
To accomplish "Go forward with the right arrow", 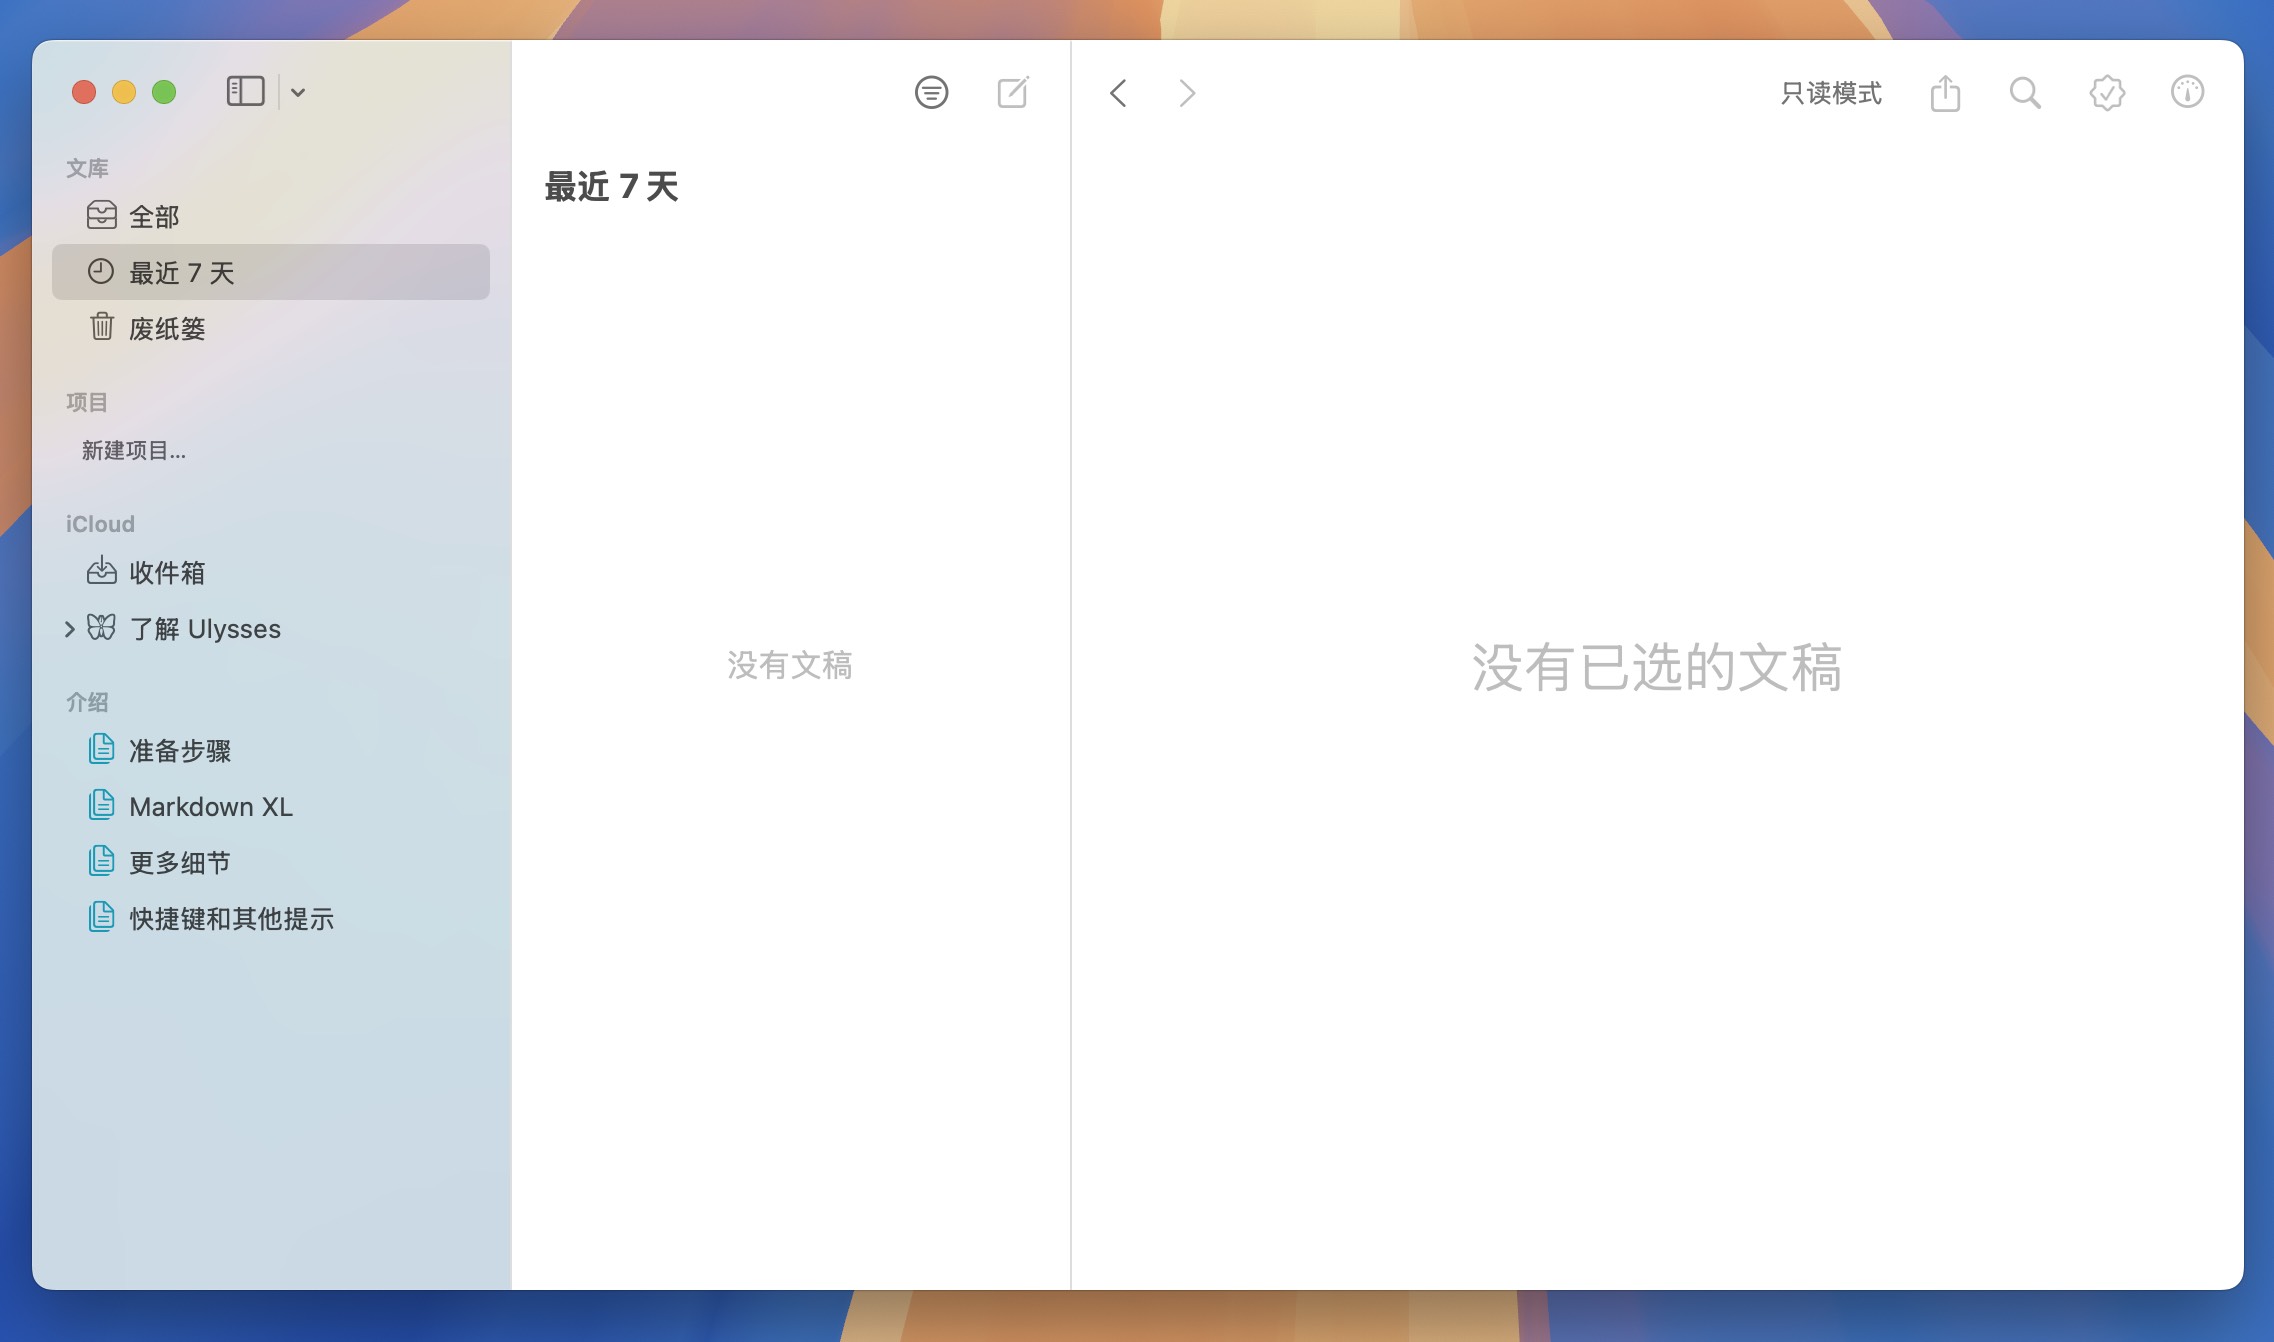I will click(1187, 93).
